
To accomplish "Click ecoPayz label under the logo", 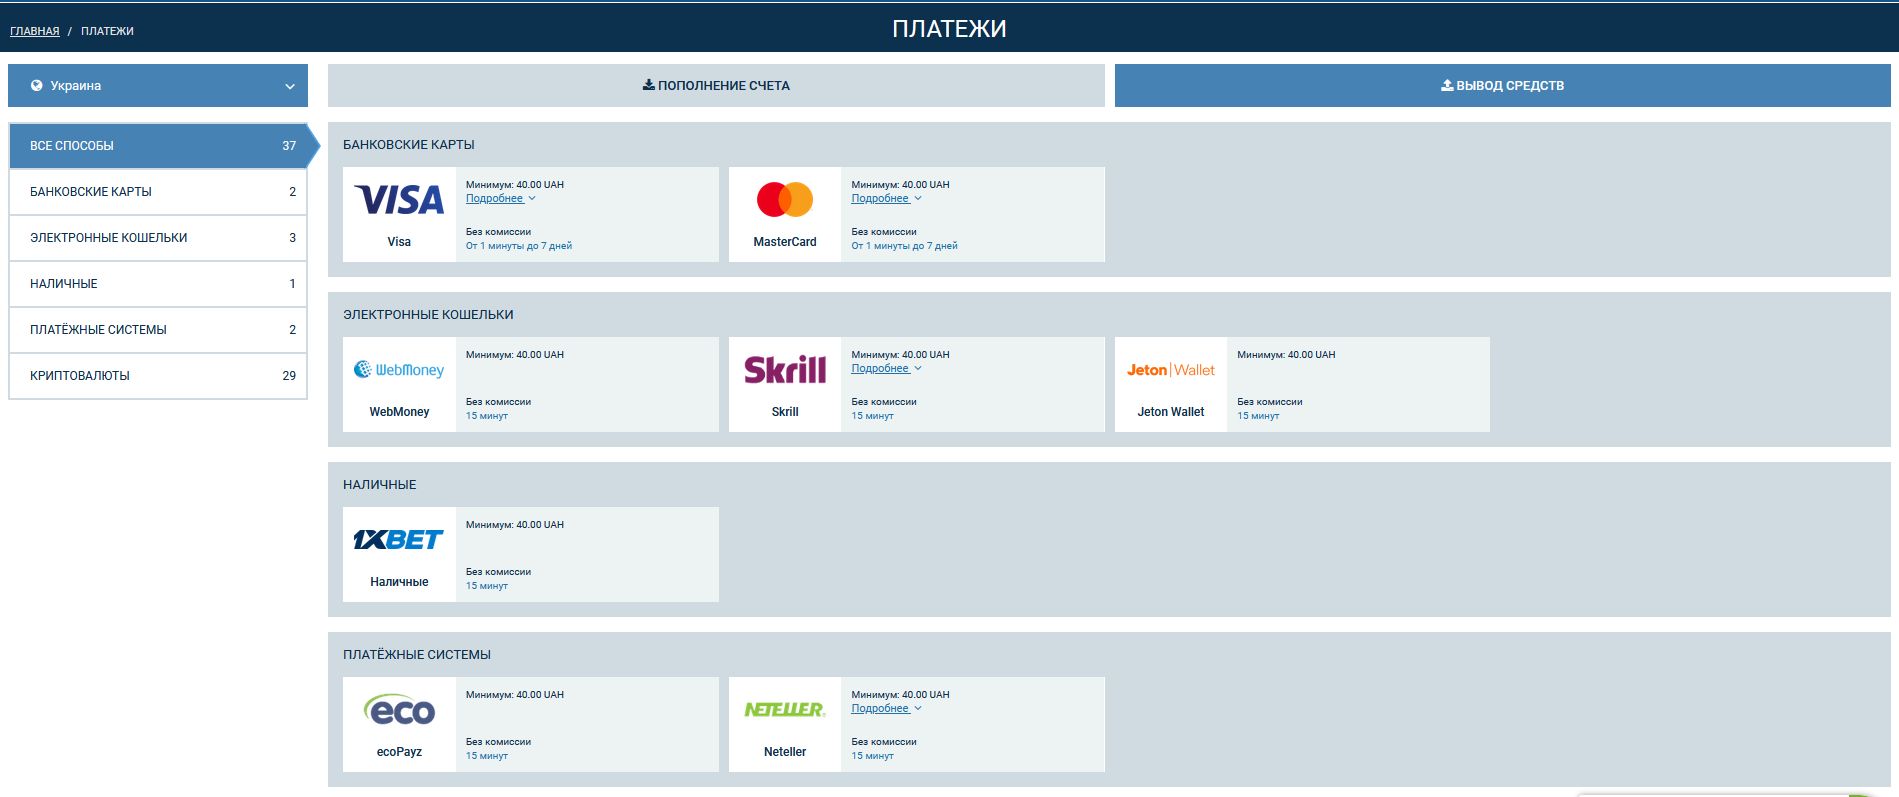I will [x=399, y=752].
